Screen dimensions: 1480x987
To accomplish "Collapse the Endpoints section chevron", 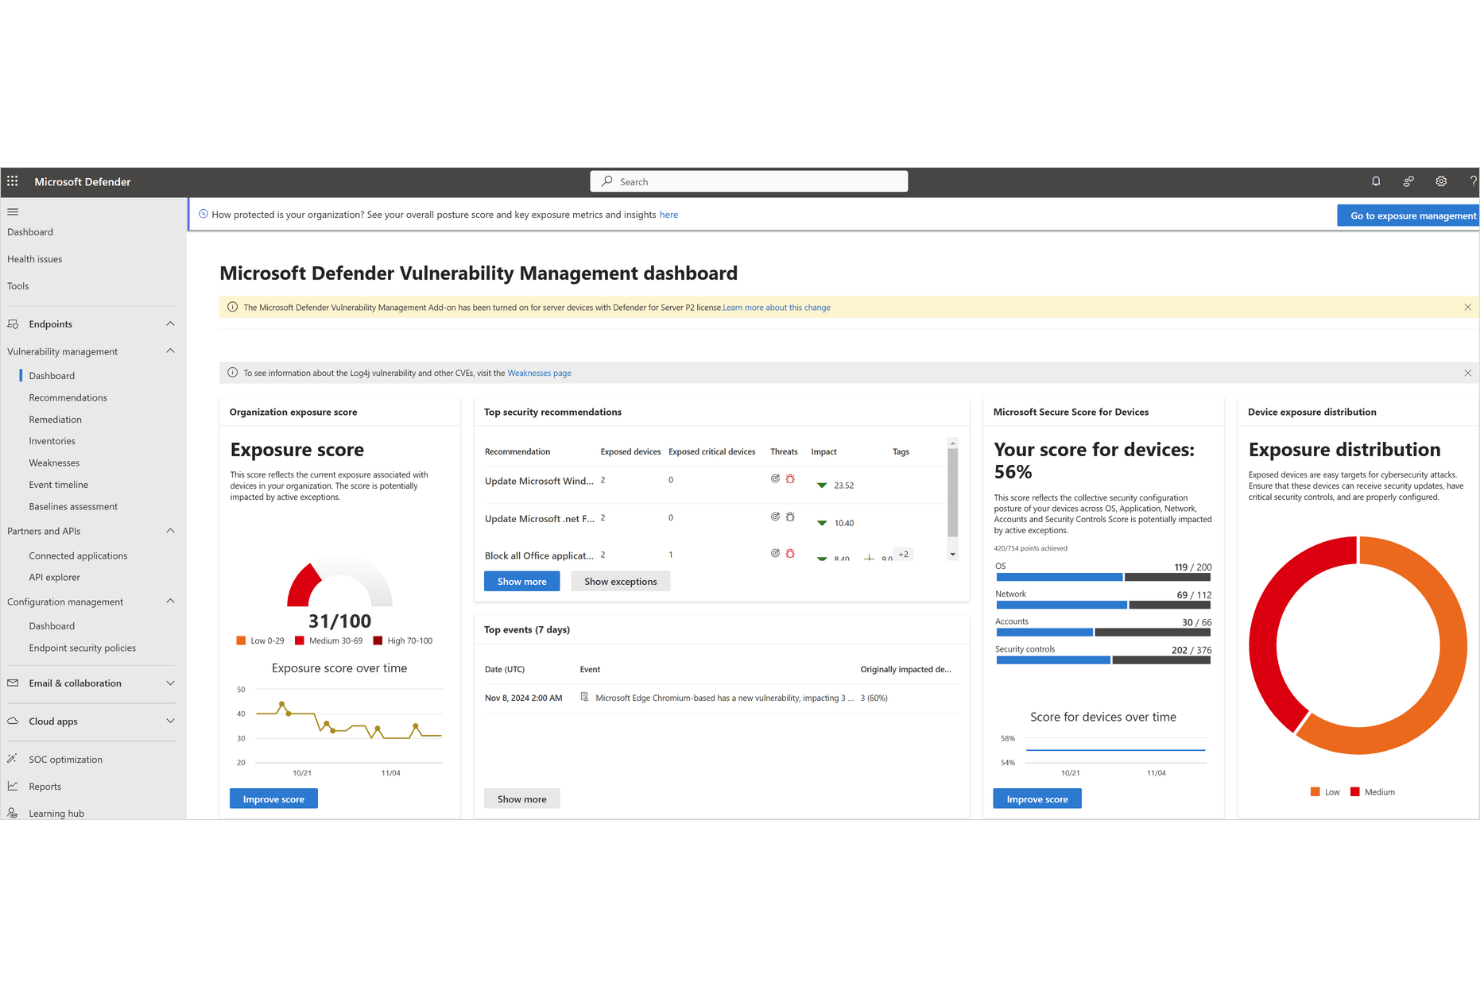I will 170,324.
